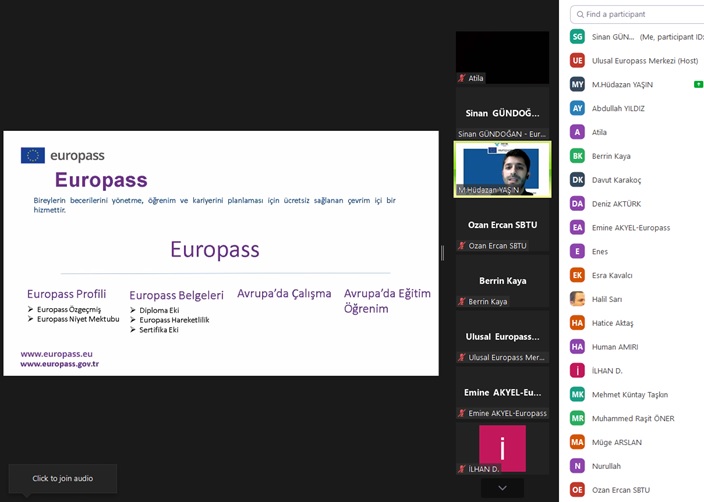Image resolution: width=704 pixels, height=502 pixels.
Task: Select Abdullah YILDIZ in participant list
Action: 618,108
